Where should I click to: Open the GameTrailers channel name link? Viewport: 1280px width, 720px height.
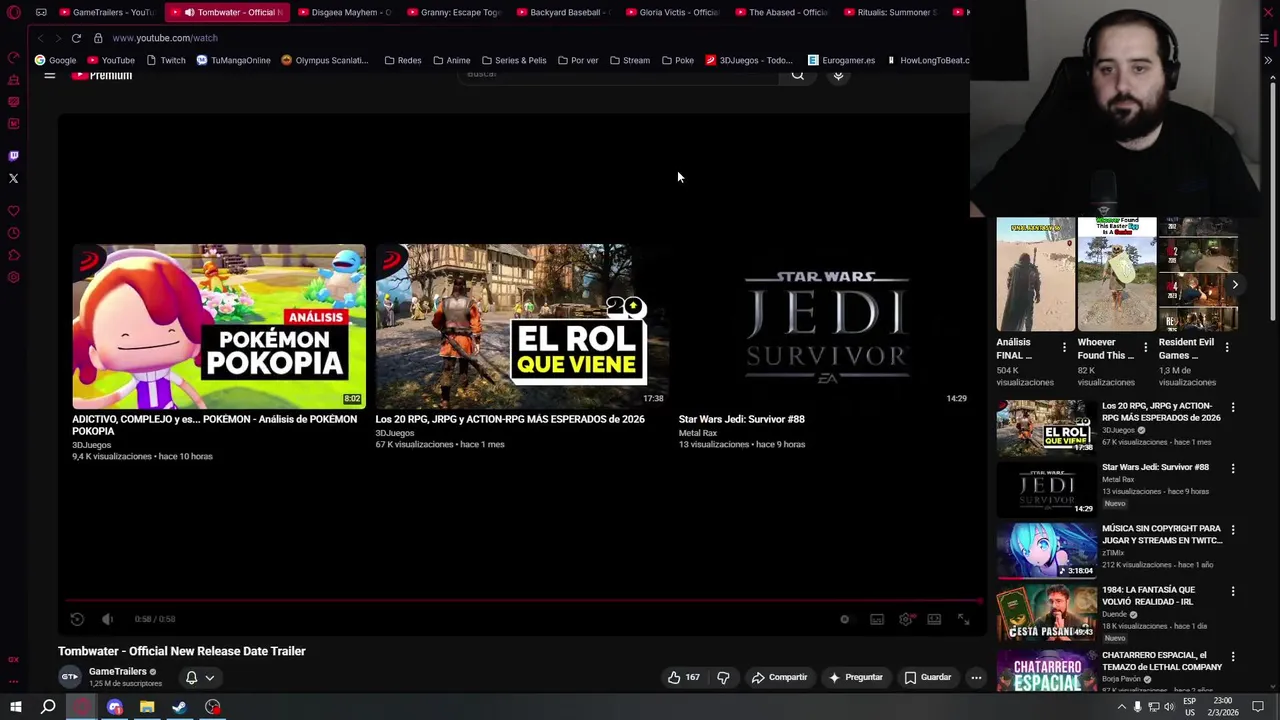pos(117,671)
